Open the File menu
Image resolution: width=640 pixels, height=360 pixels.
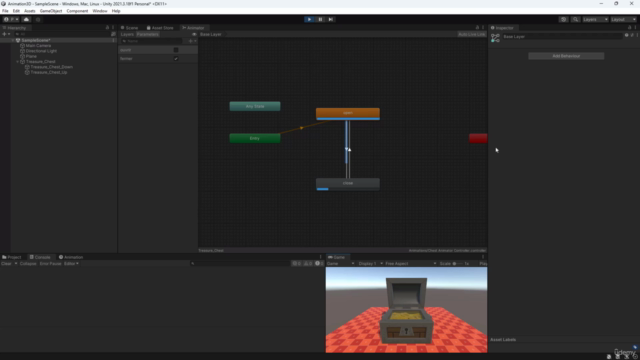5,11
